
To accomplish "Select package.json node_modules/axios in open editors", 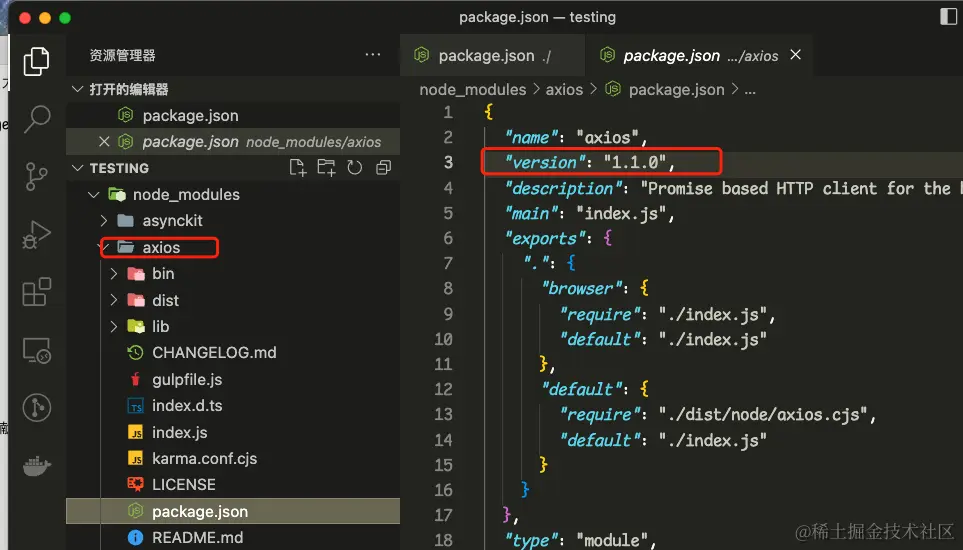I will click(x=233, y=142).
